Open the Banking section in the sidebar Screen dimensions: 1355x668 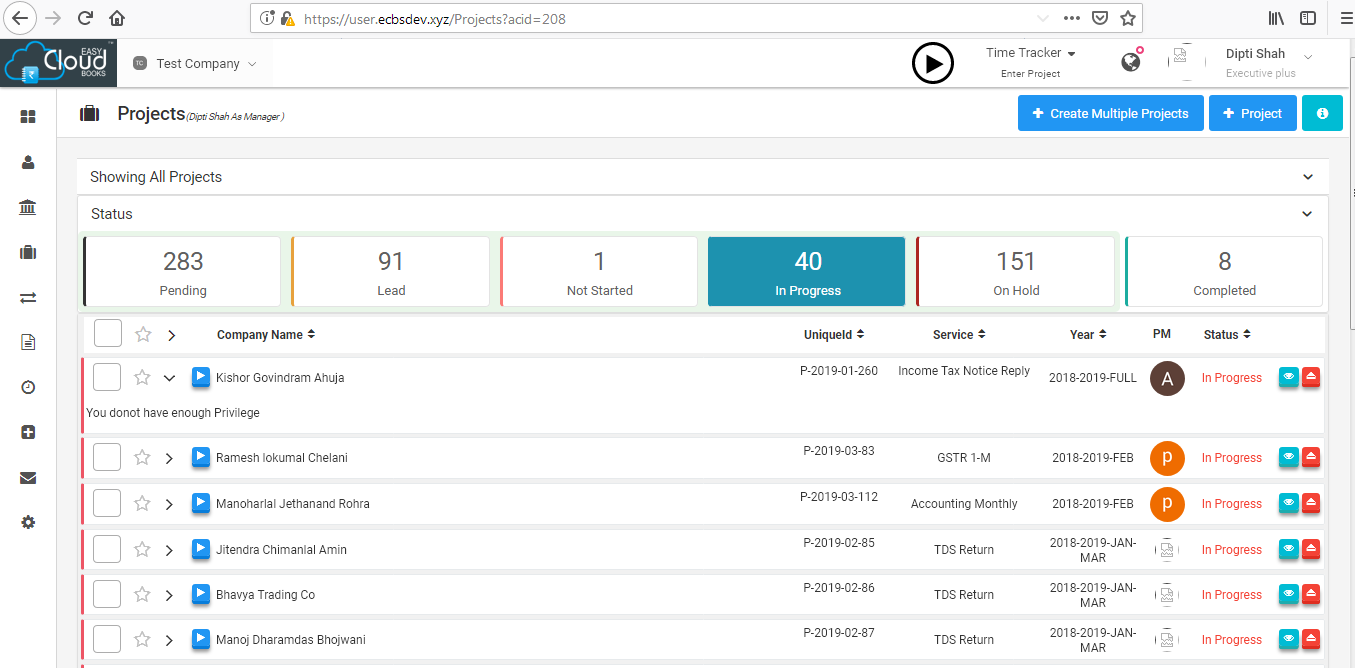[27, 206]
